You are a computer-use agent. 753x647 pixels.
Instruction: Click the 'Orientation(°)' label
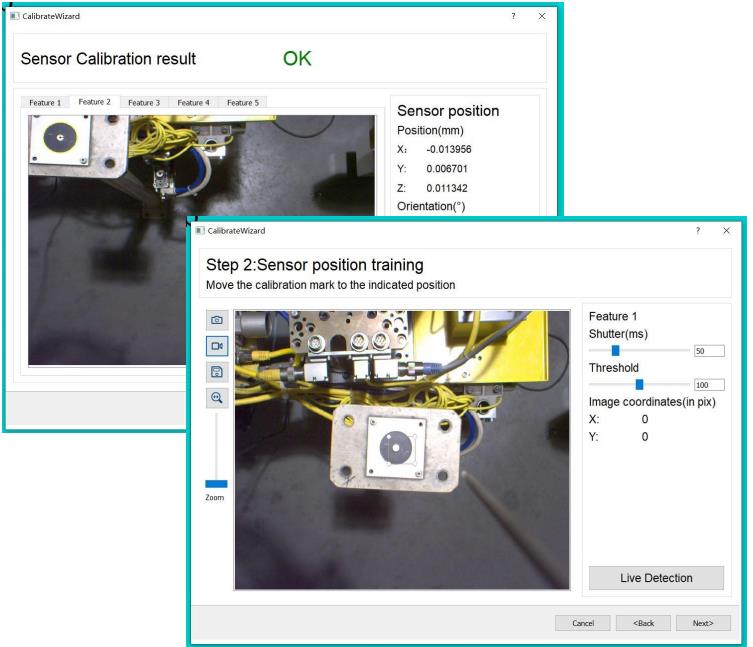point(431,207)
